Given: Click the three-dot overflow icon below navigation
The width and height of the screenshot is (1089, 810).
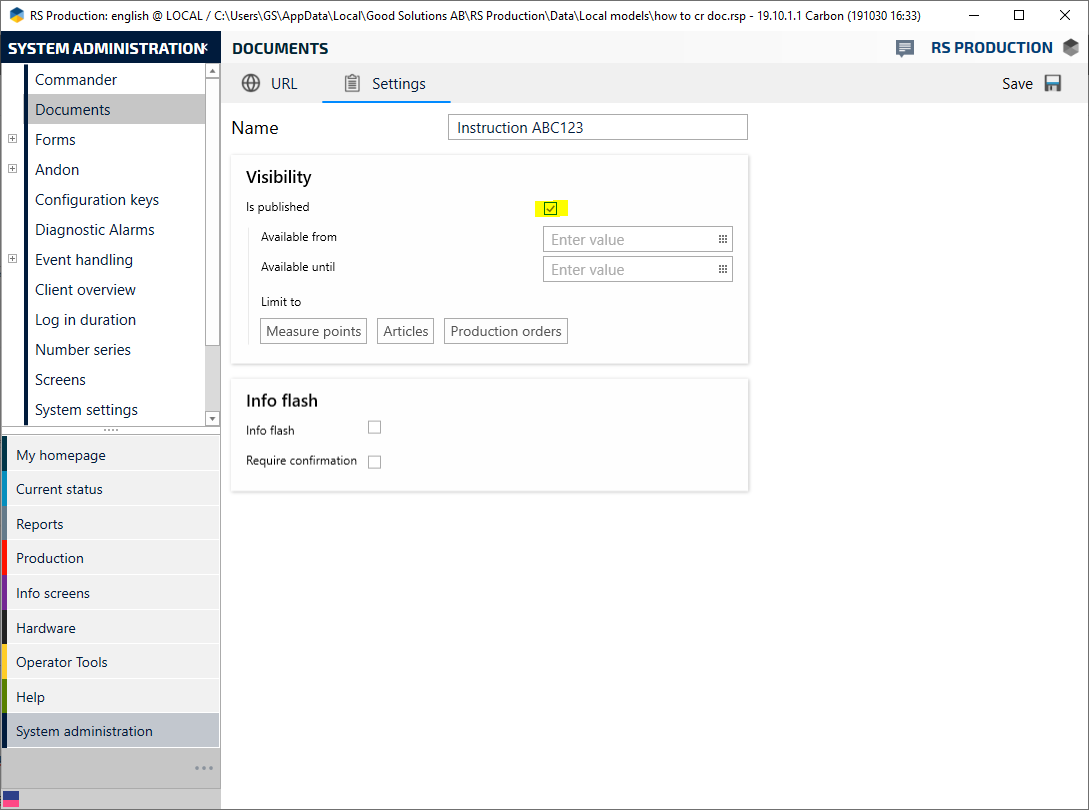Looking at the screenshot, I should point(204,768).
